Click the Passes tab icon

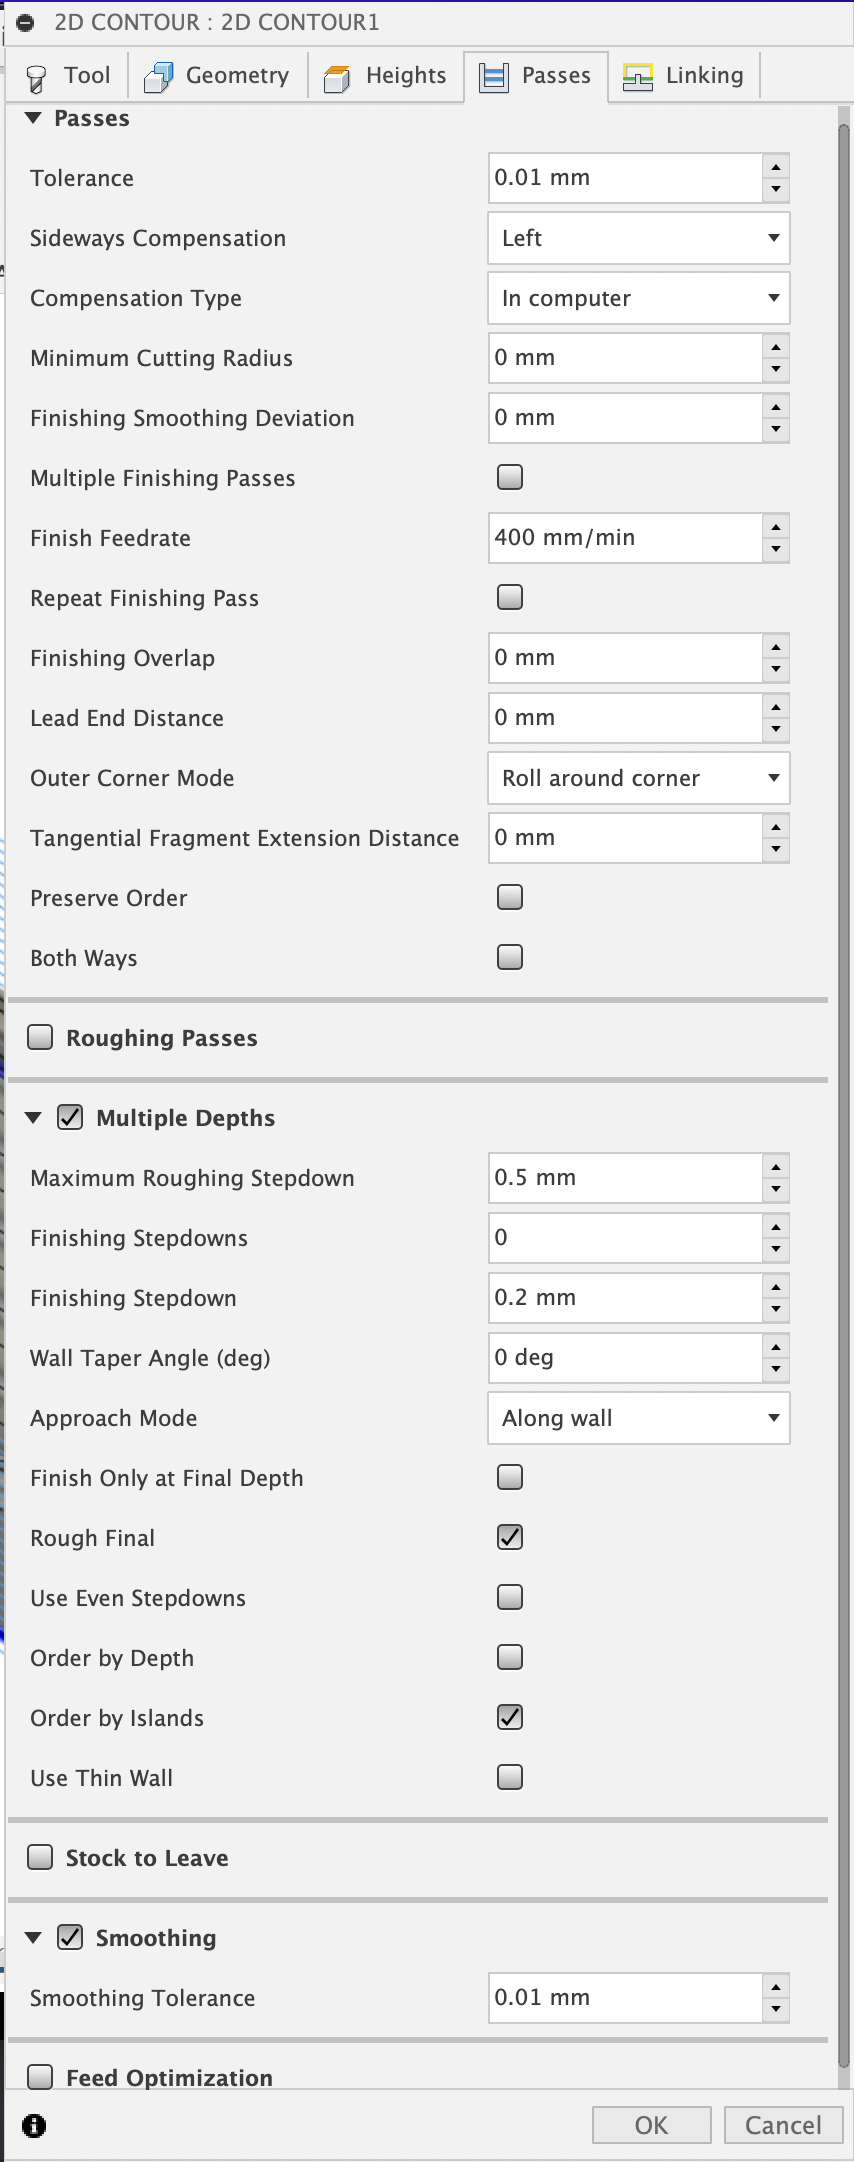[494, 77]
